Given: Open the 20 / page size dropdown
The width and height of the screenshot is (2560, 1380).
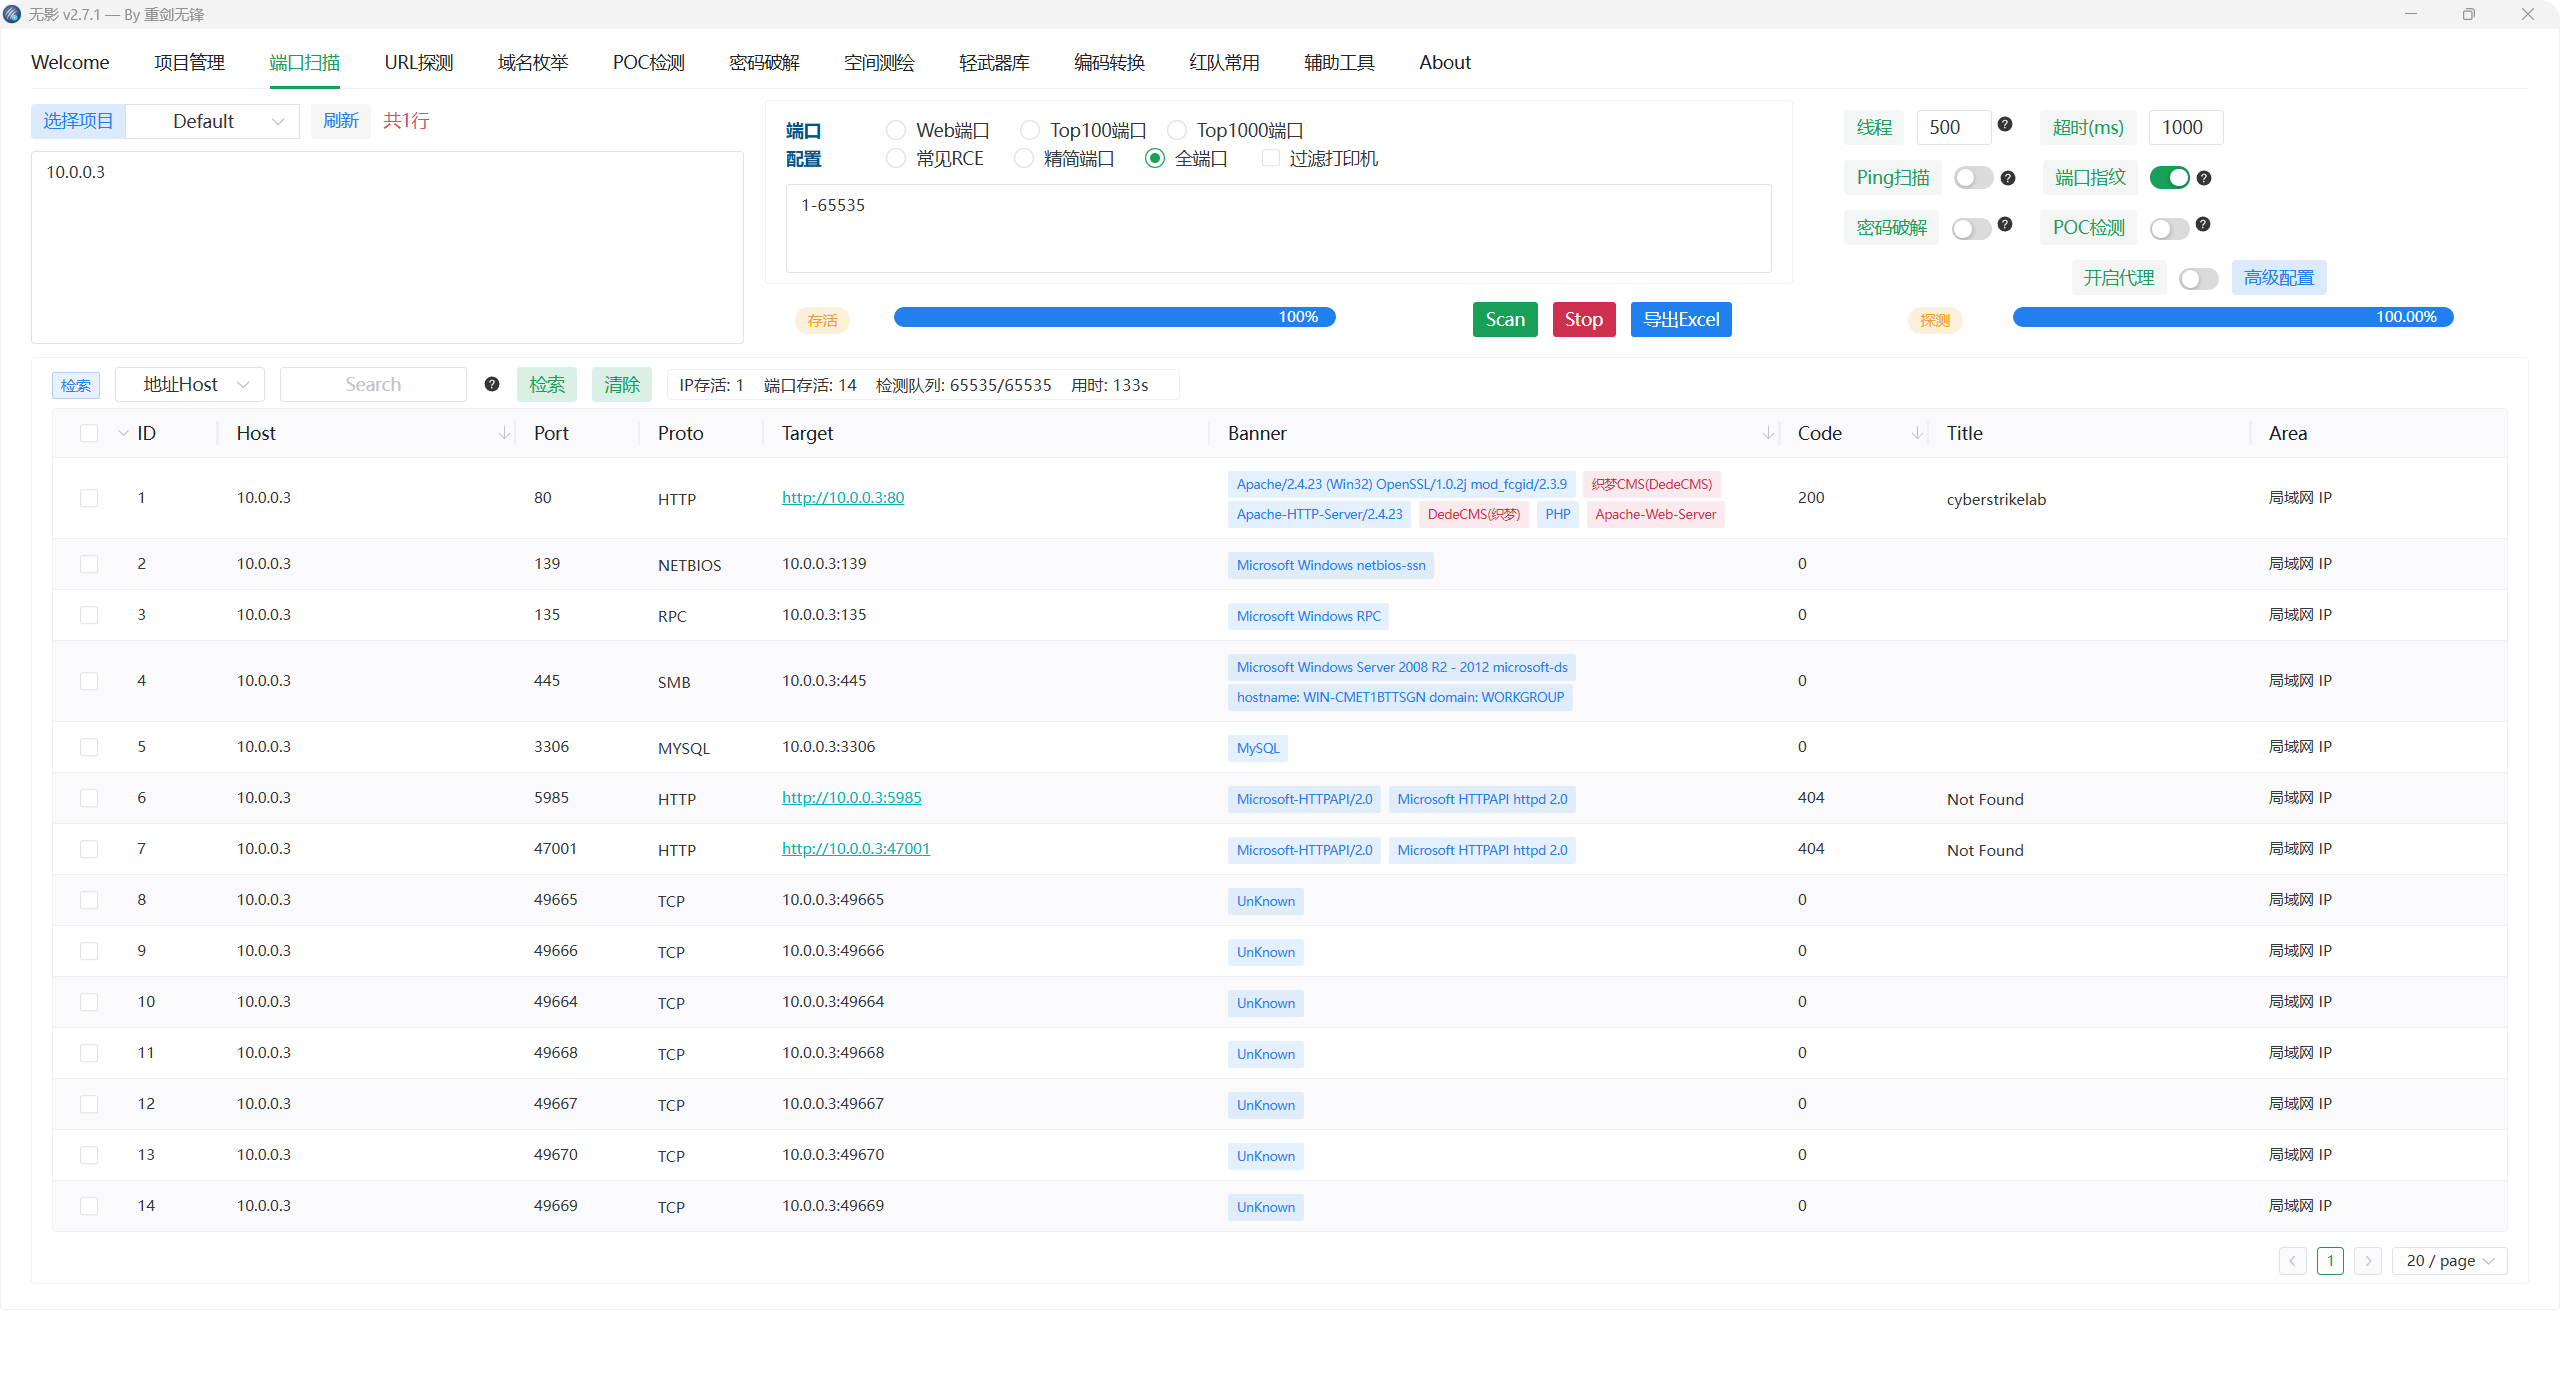Looking at the screenshot, I should pyautogui.click(x=2449, y=1261).
